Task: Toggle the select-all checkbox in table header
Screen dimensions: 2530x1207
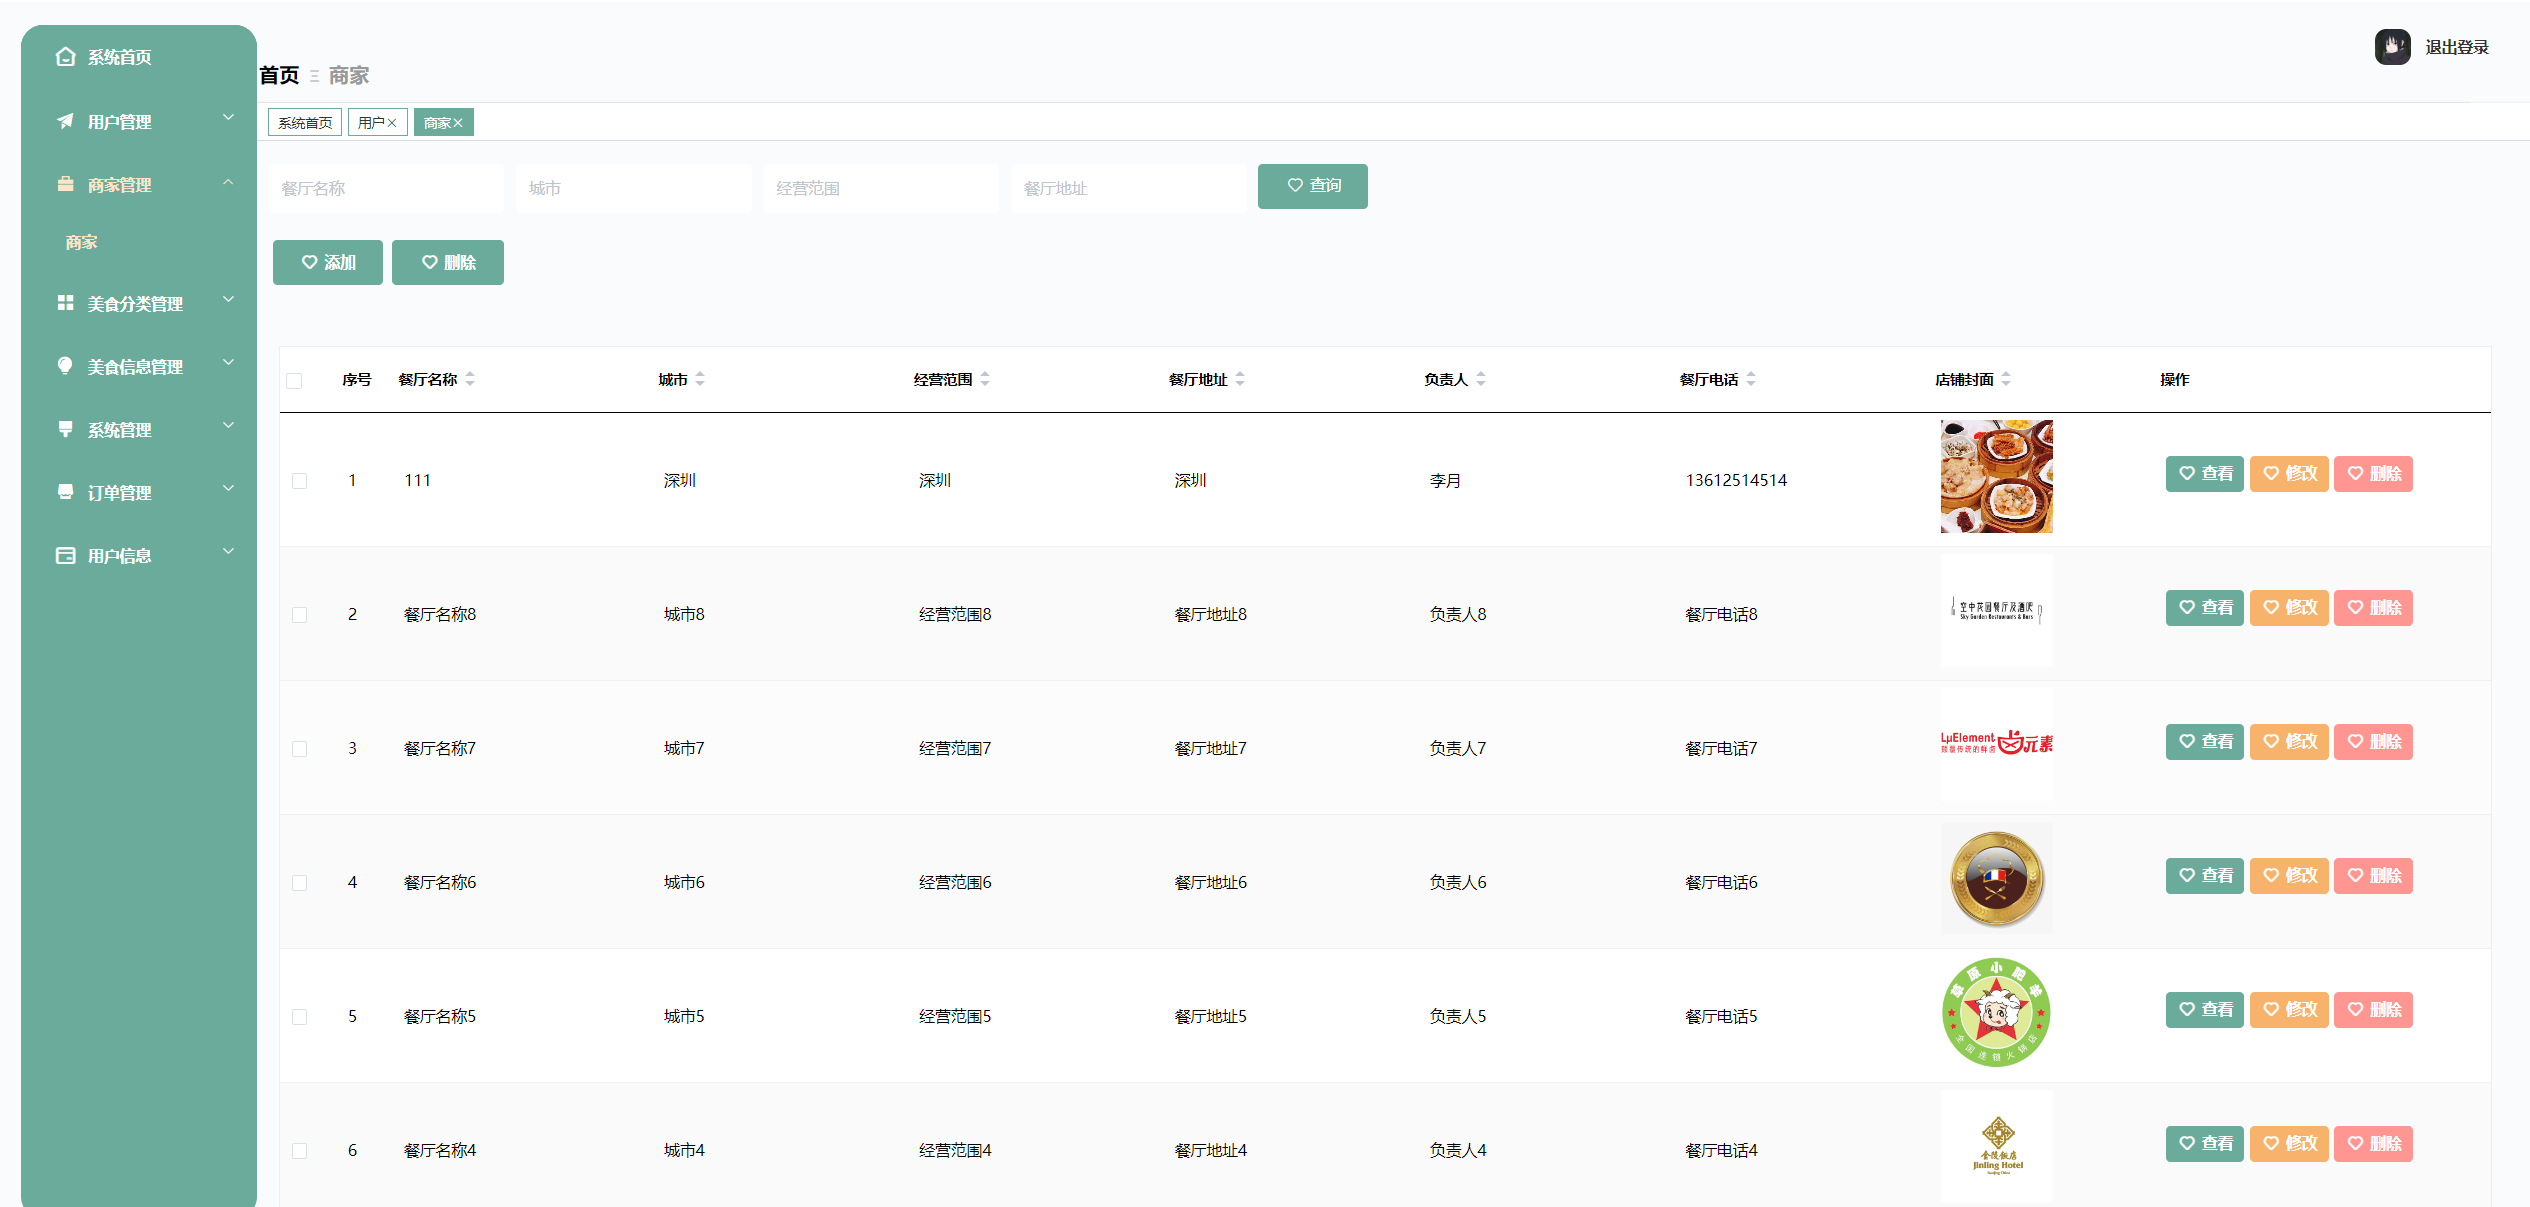Action: [294, 380]
